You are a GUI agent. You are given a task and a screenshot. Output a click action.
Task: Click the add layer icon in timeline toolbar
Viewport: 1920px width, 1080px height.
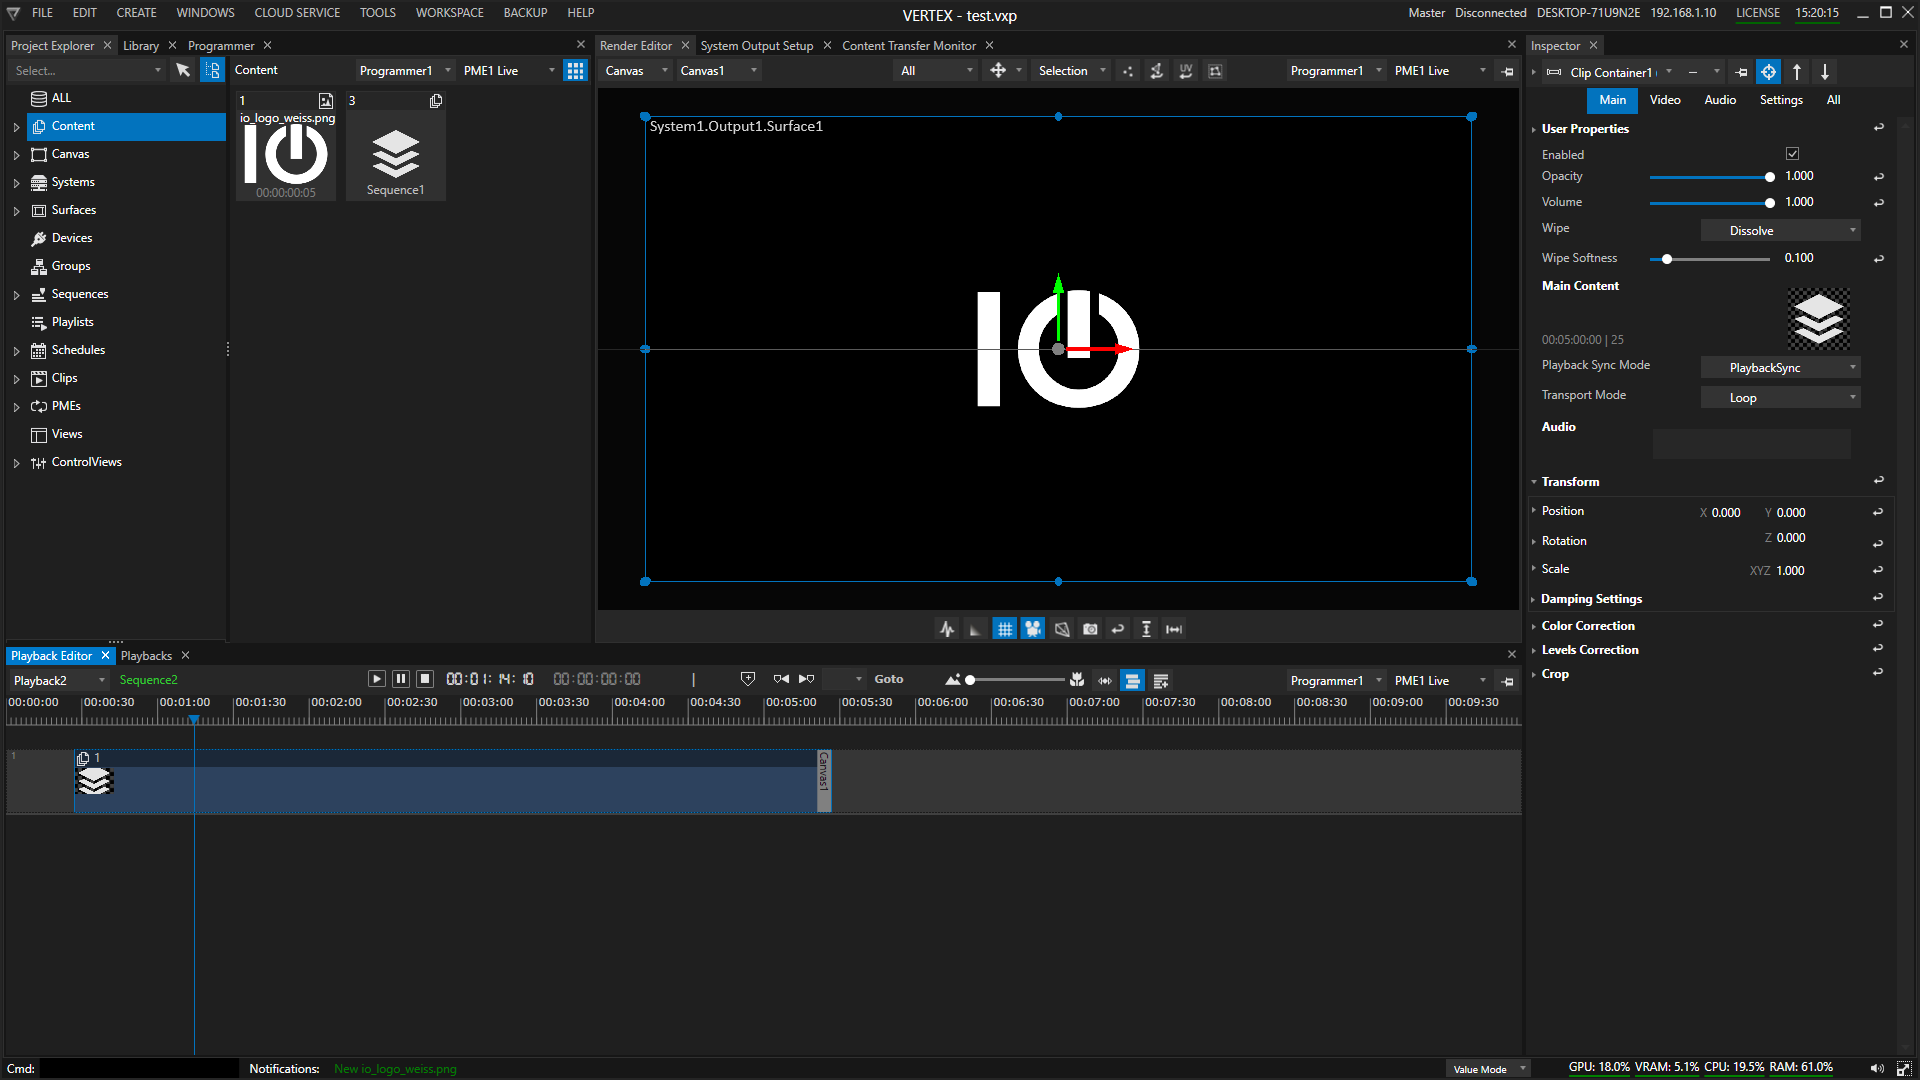[1161, 680]
